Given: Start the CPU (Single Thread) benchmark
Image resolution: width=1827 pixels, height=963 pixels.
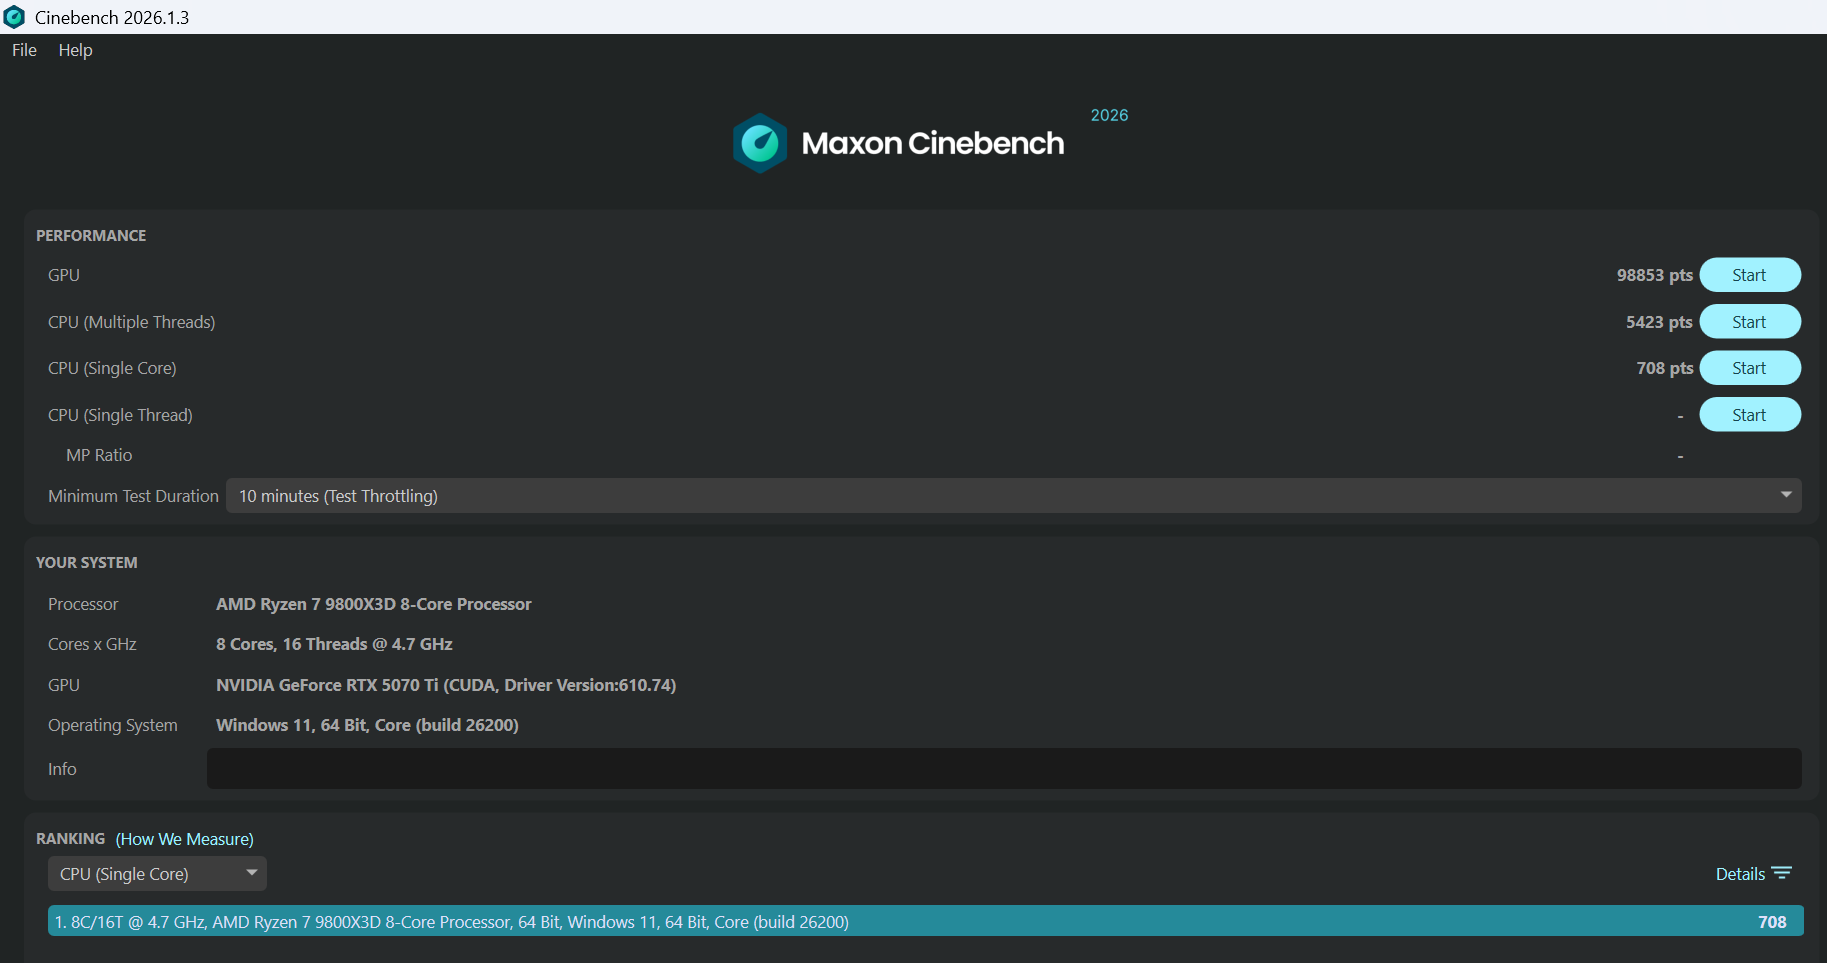Looking at the screenshot, I should point(1750,415).
